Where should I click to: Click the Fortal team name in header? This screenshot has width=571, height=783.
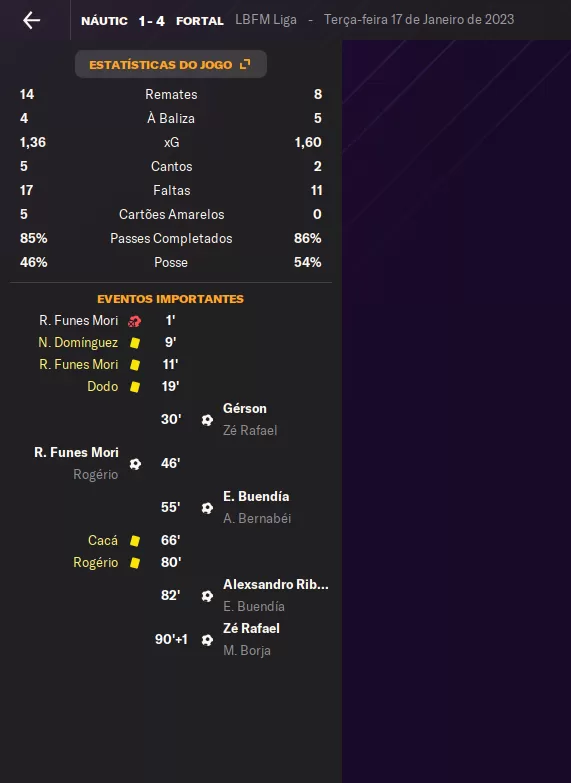(200, 21)
